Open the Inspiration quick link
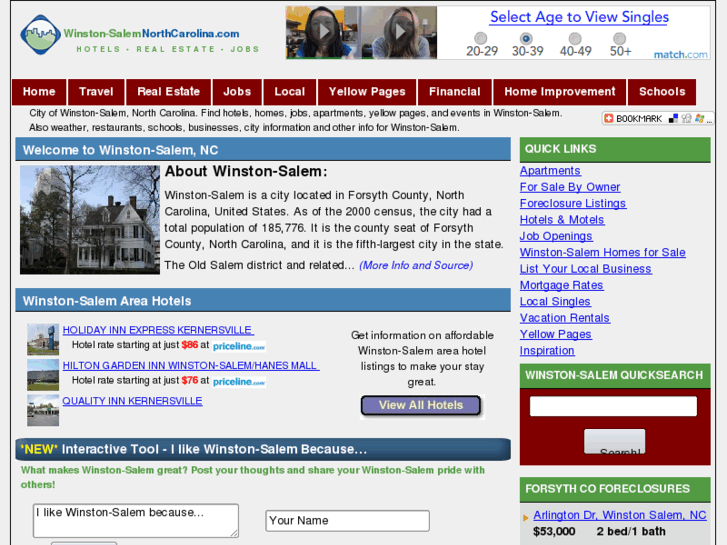This screenshot has width=727, height=545. [547, 351]
